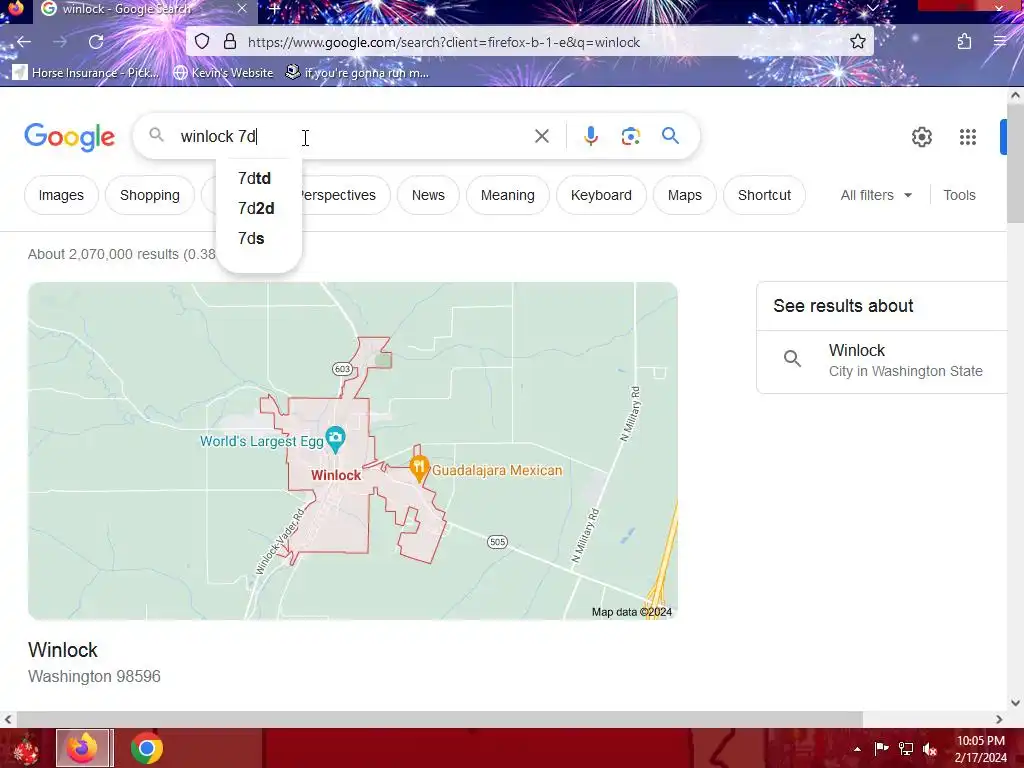Open the network status tray icon
1024x768 pixels.
pos(906,748)
